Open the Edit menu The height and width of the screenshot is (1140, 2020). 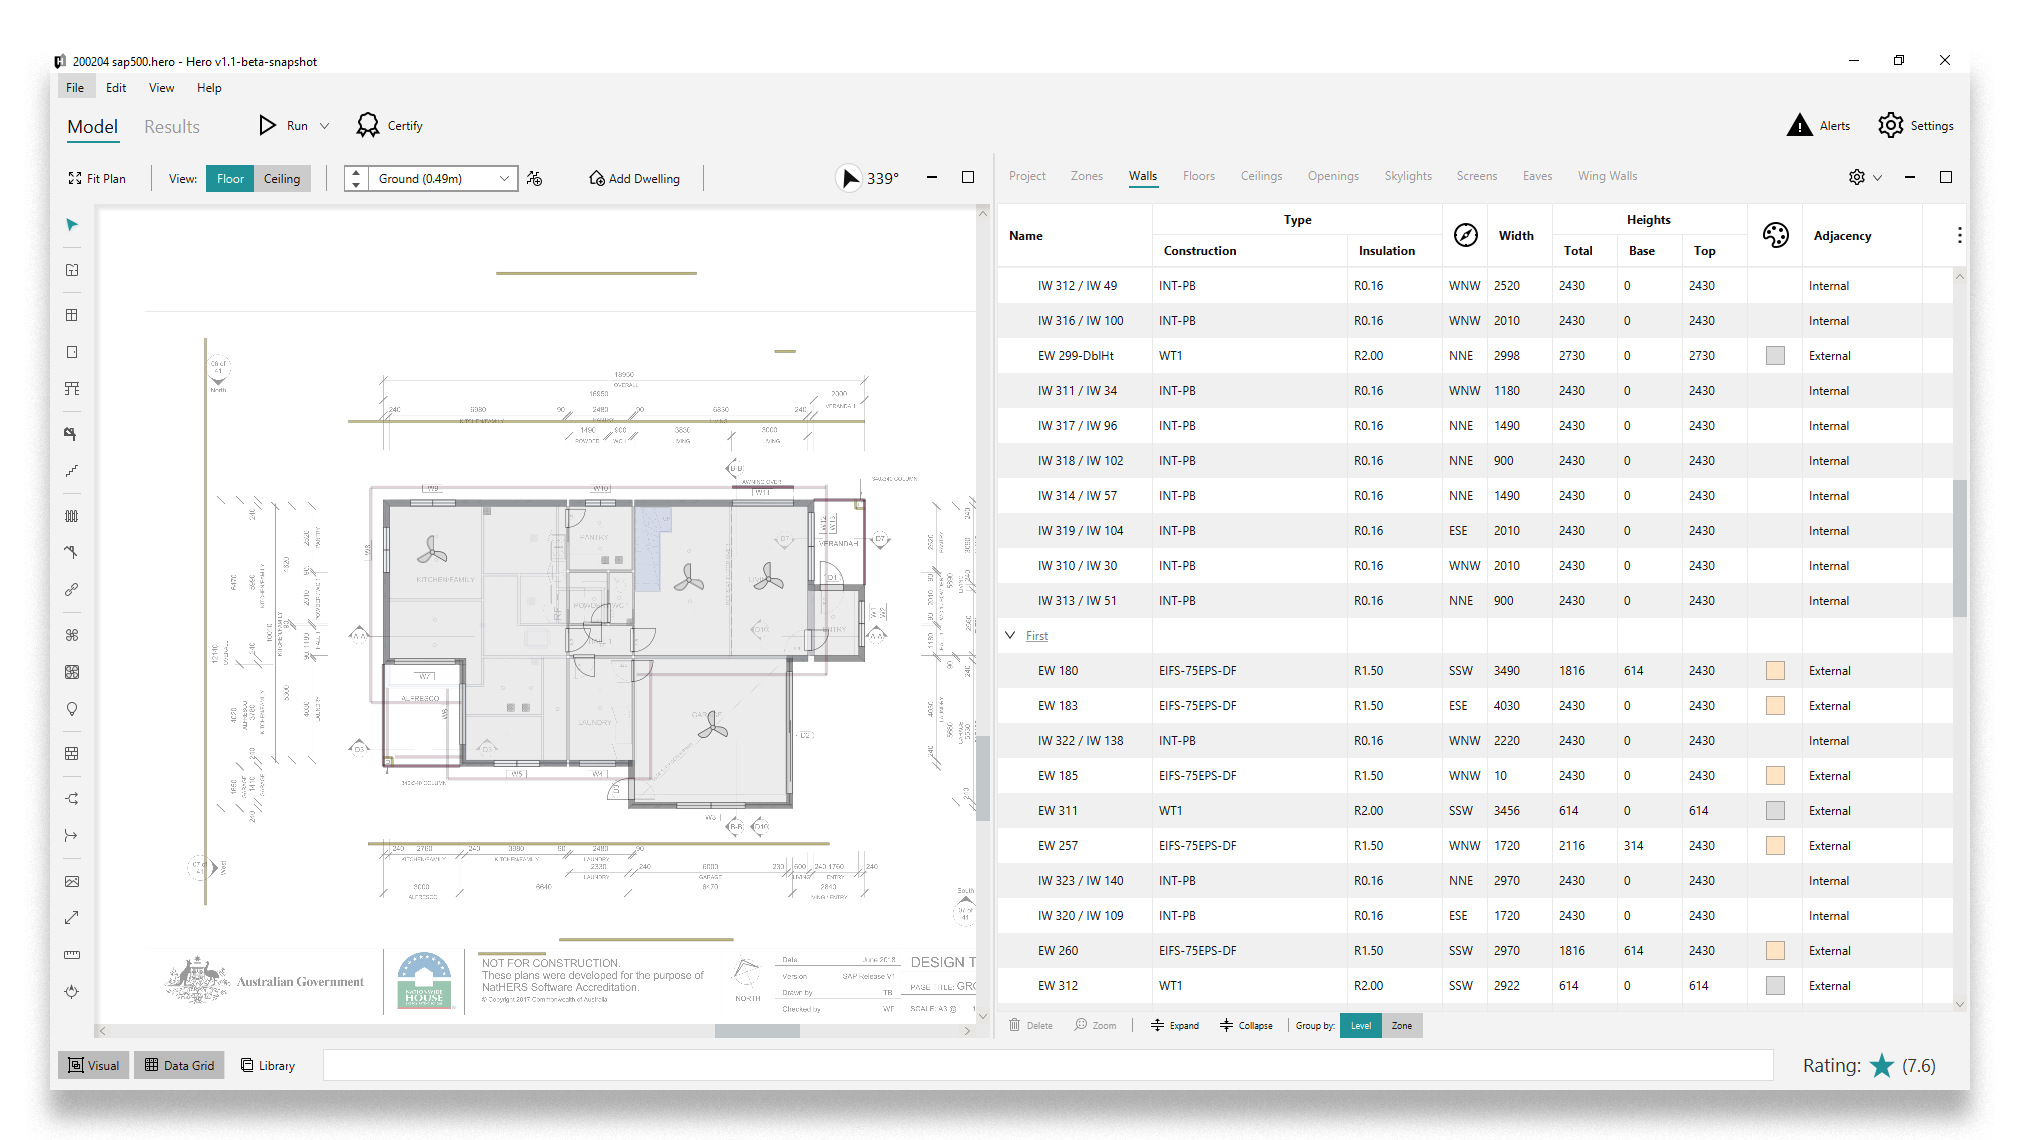pos(116,88)
